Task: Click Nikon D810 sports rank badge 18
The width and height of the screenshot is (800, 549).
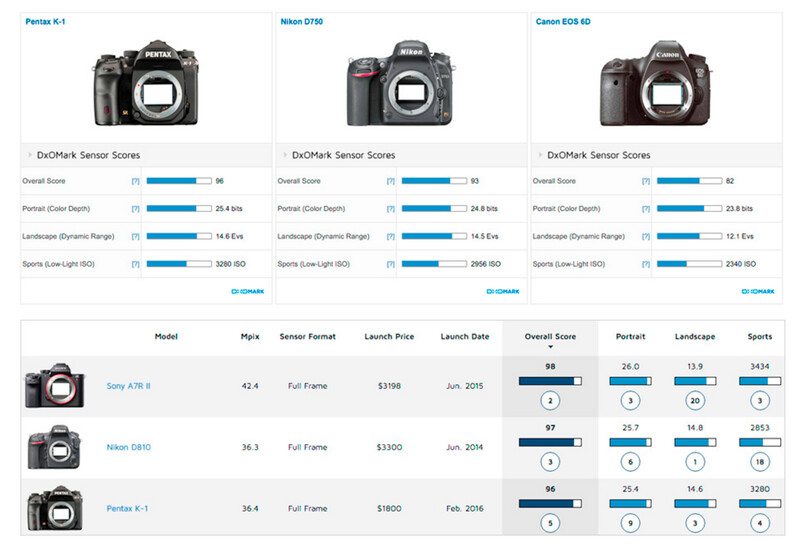Action: point(760,462)
